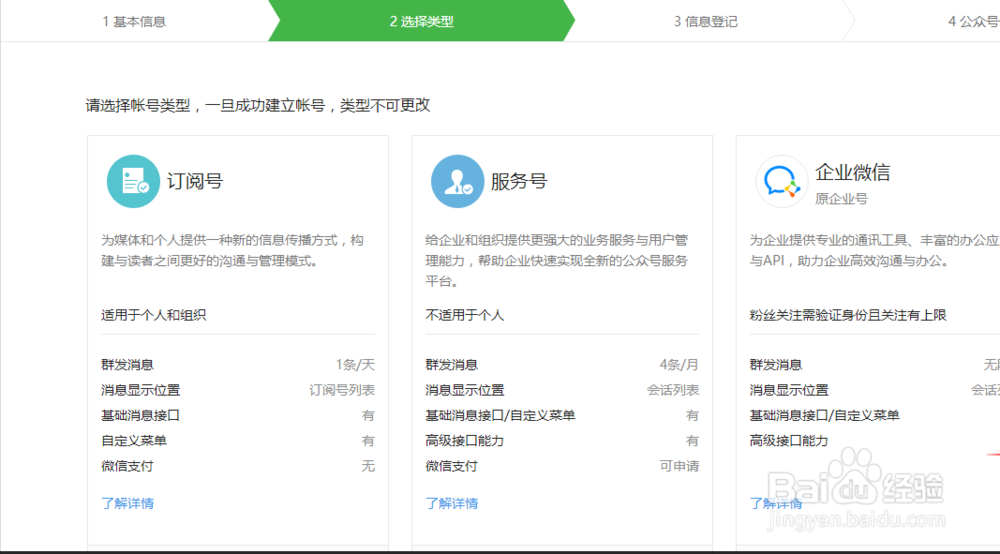This screenshot has height=554, width=1000.
Task: Click the 订阅号 description paragraph
Action: click(233, 251)
